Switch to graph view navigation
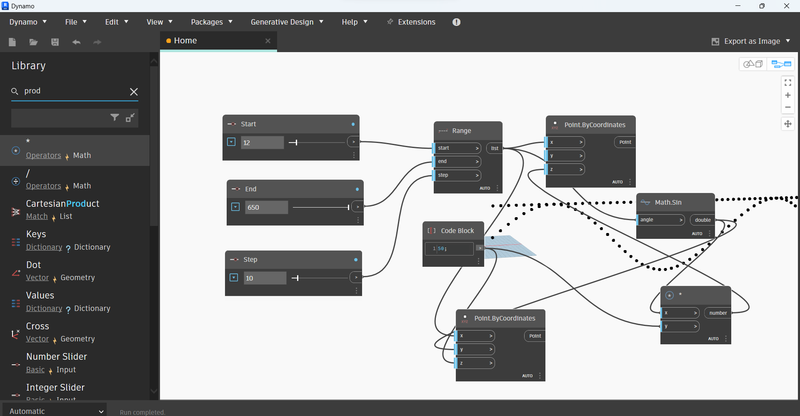Screen dimensions: 800x416 point(781,64)
